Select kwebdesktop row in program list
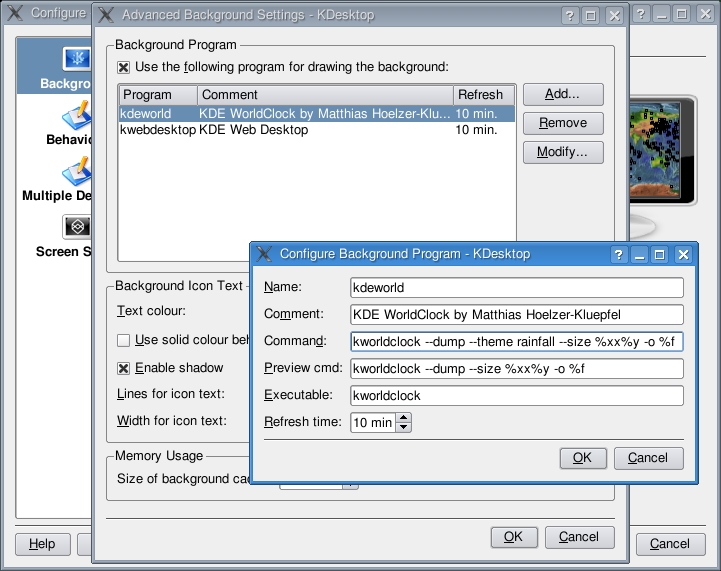The width and height of the screenshot is (721, 571). (x=317, y=130)
